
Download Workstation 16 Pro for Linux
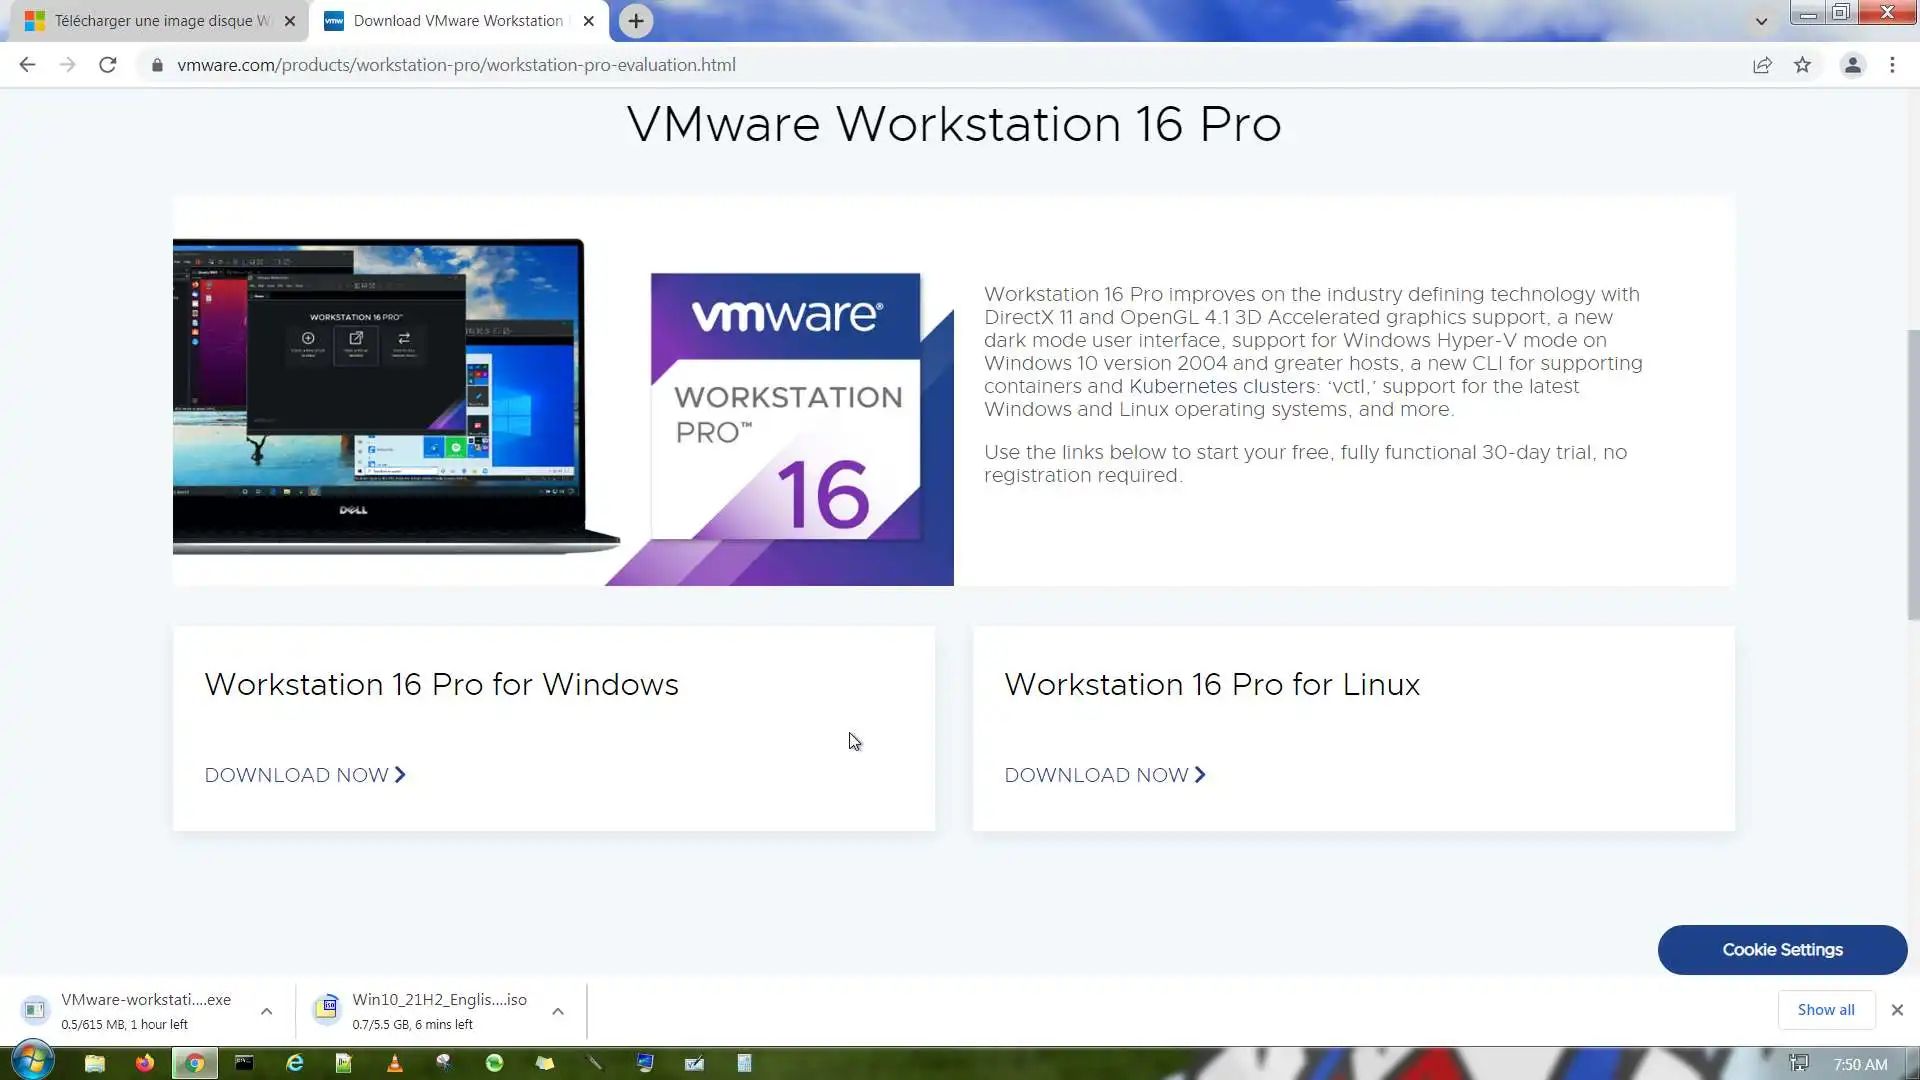pyautogui.click(x=1104, y=775)
